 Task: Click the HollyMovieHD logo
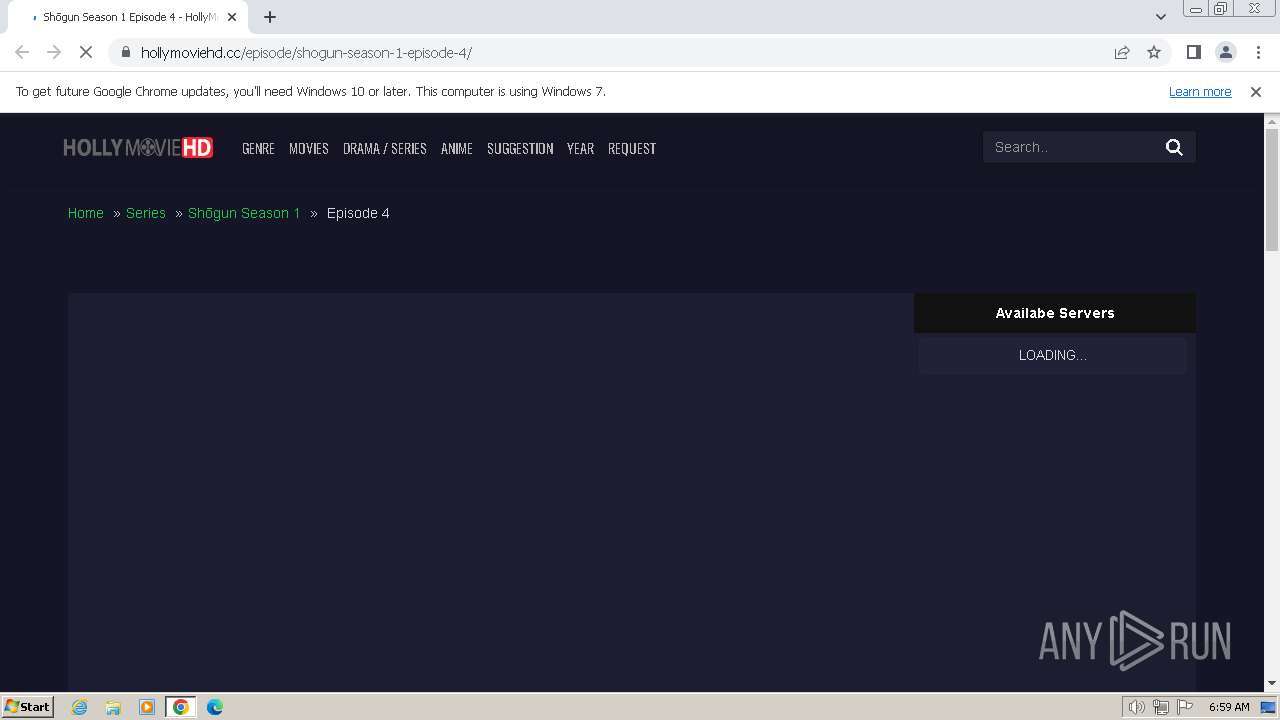[x=138, y=148]
